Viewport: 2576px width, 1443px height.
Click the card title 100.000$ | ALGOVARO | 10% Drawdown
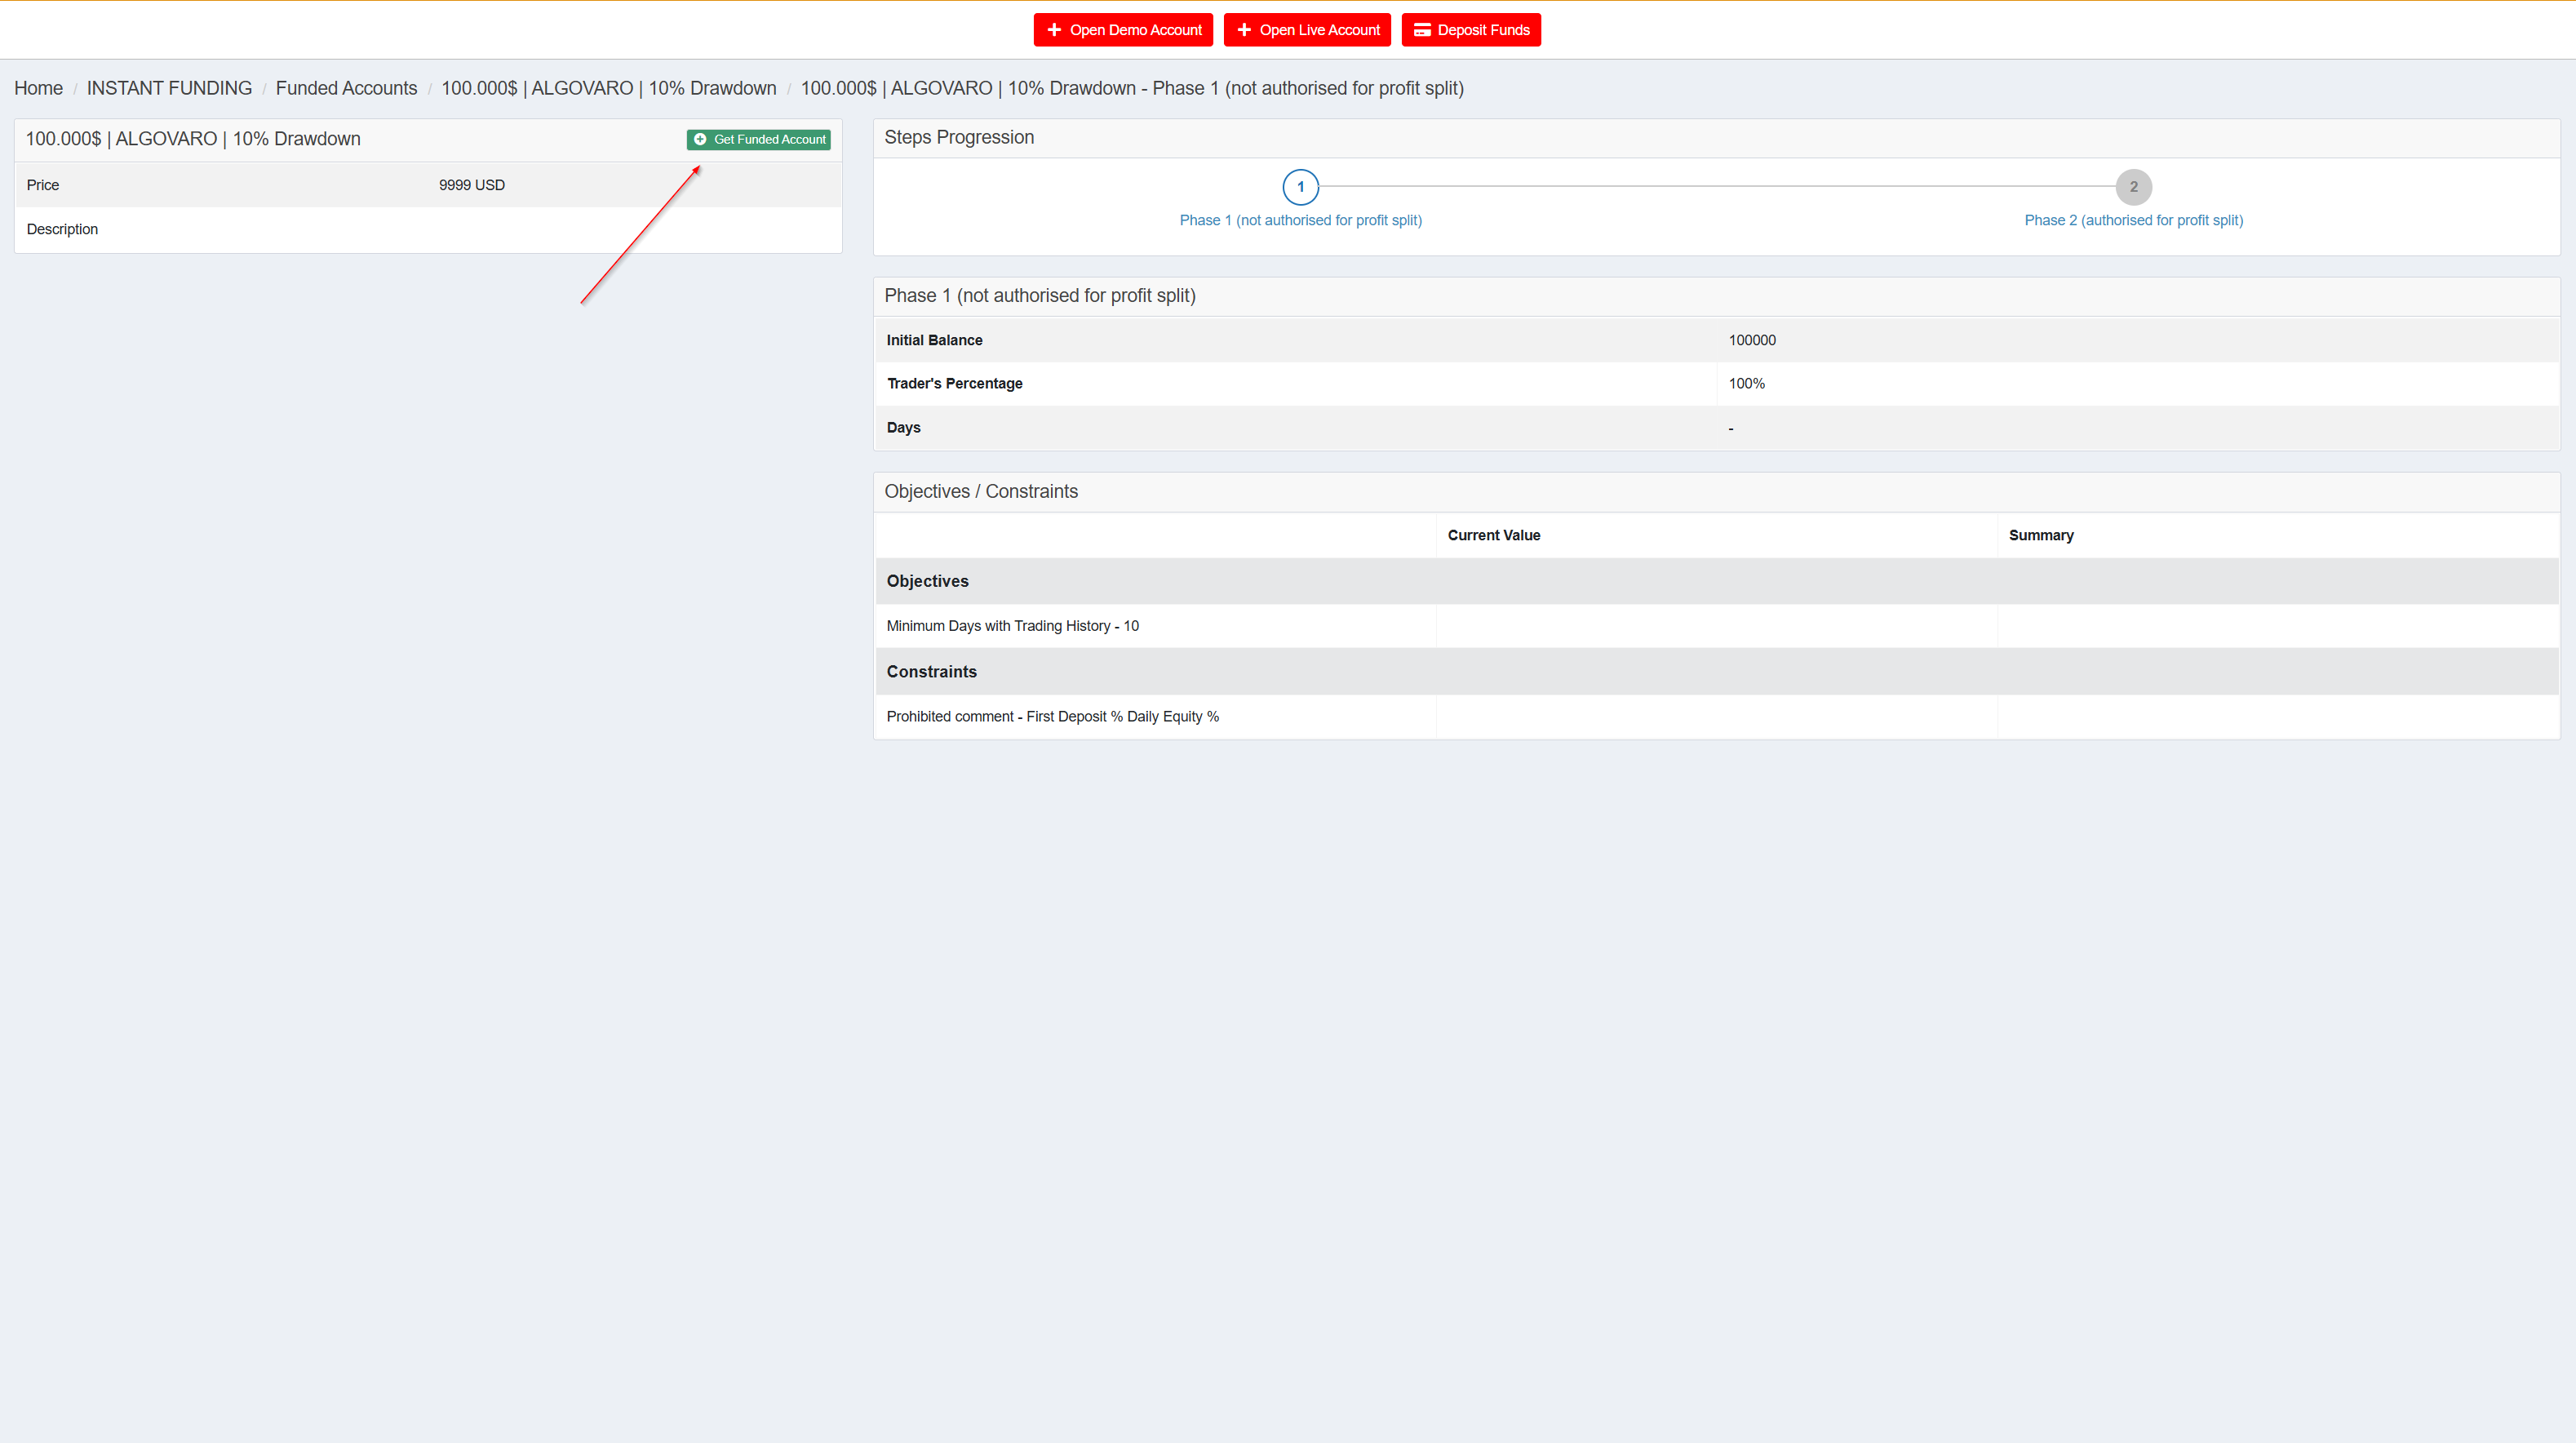(193, 139)
